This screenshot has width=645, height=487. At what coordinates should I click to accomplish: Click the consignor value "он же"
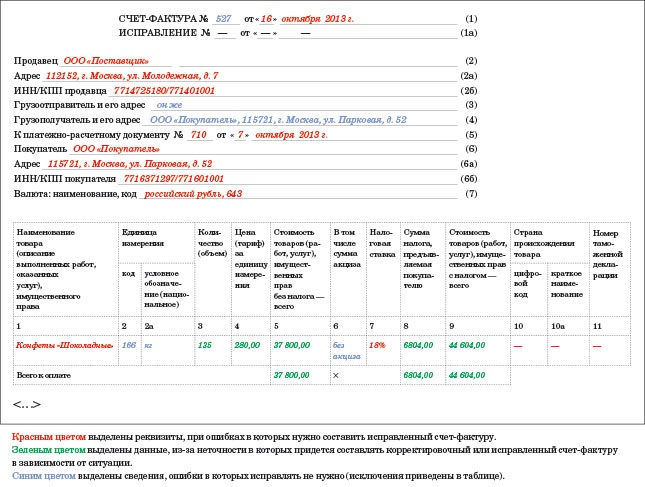(170, 105)
